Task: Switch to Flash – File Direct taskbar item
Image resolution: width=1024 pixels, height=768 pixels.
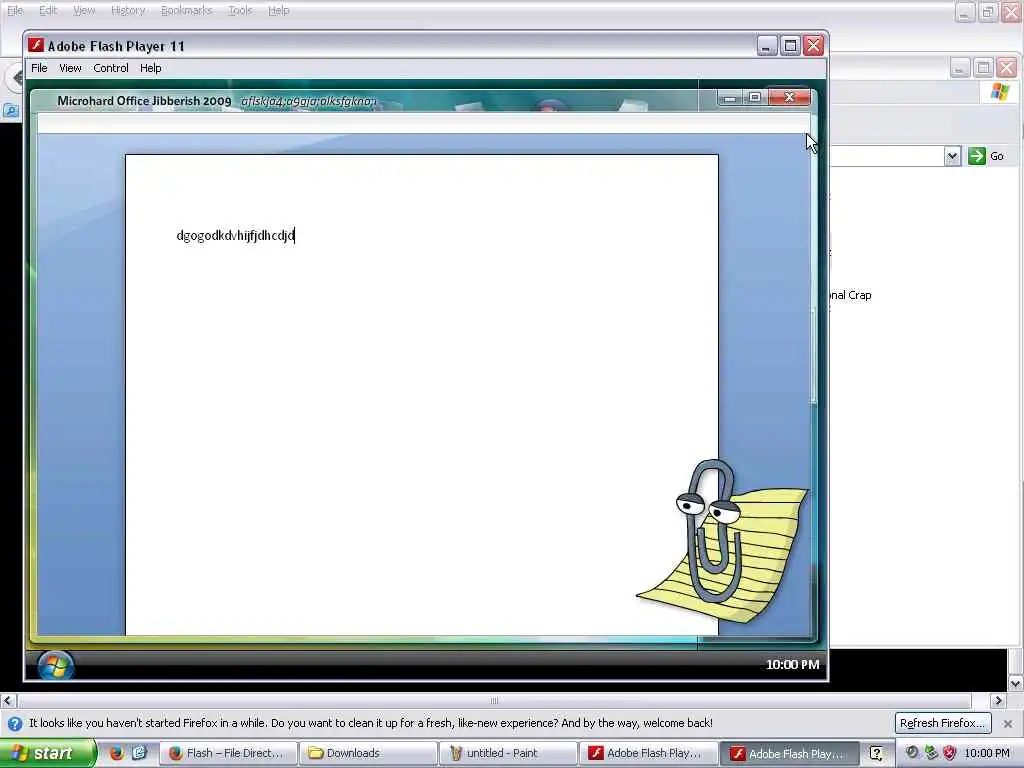Action: pyautogui.click(x=229, y=753)
